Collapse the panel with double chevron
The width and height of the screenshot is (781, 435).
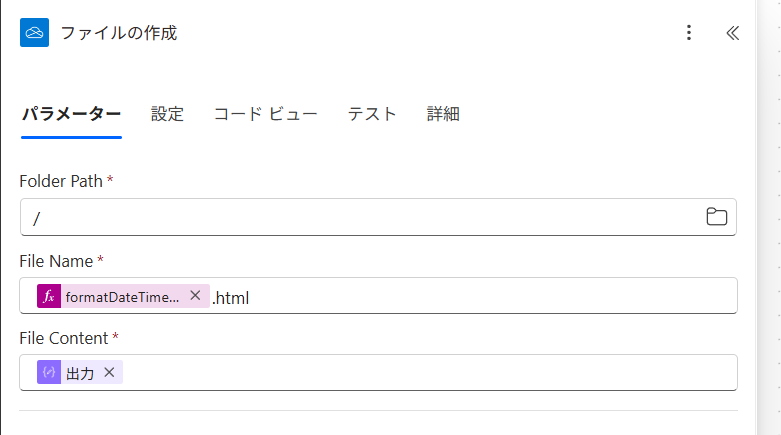coord(732,33)
